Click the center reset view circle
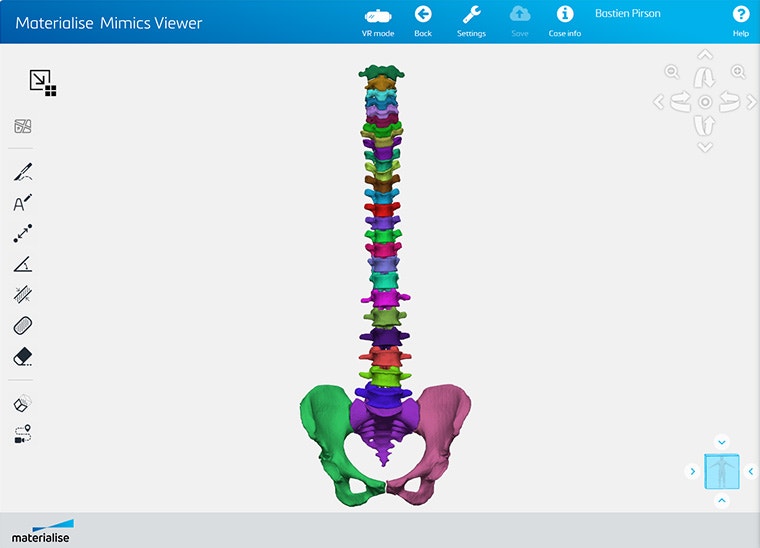This screenshot has height=548, width=760. click(705, 102)
